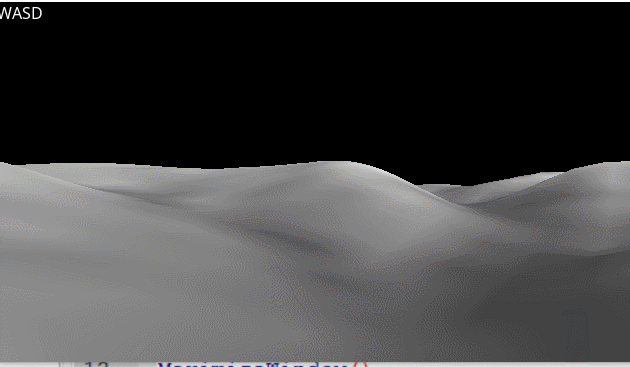Click the MaximizeWindow code text below the viewport
This screenshot has height=367, width=630.
[253, 365]
